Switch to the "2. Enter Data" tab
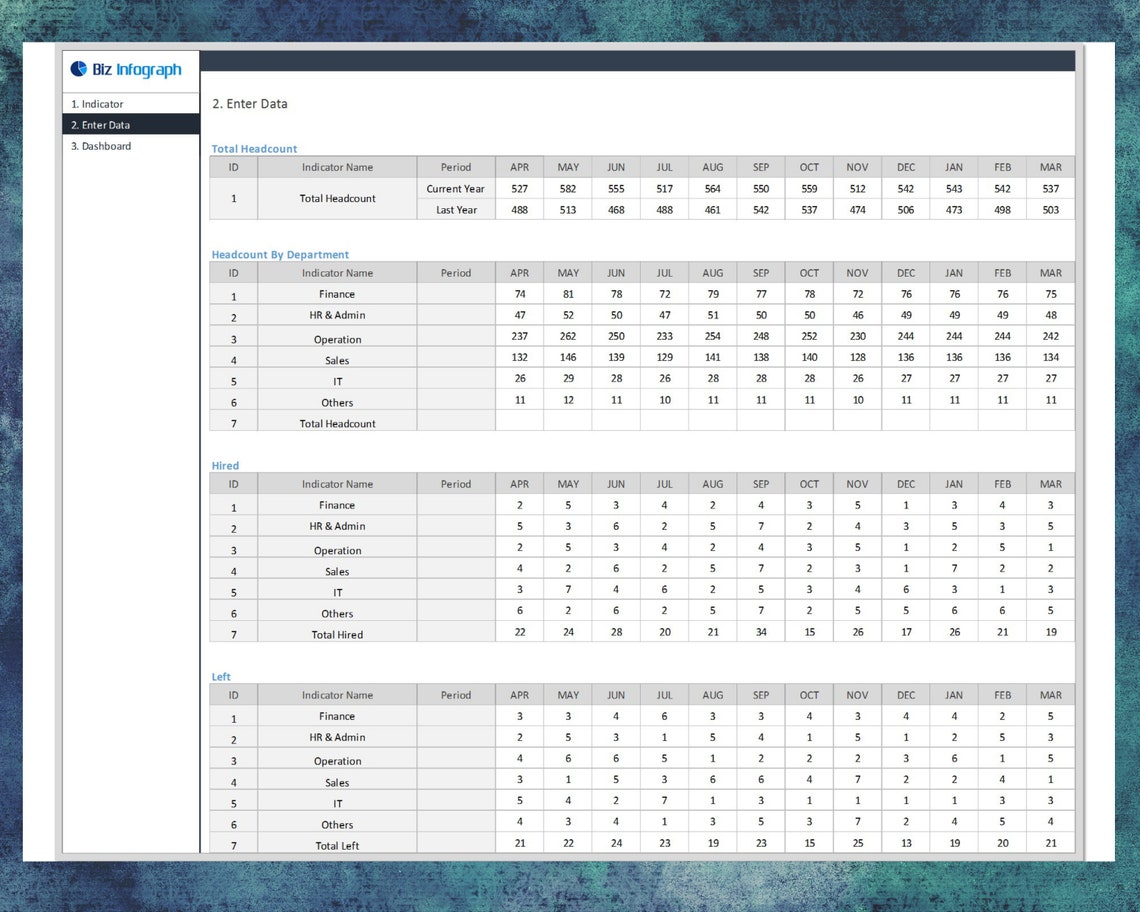1140x912 pixels. pos(100,125)
